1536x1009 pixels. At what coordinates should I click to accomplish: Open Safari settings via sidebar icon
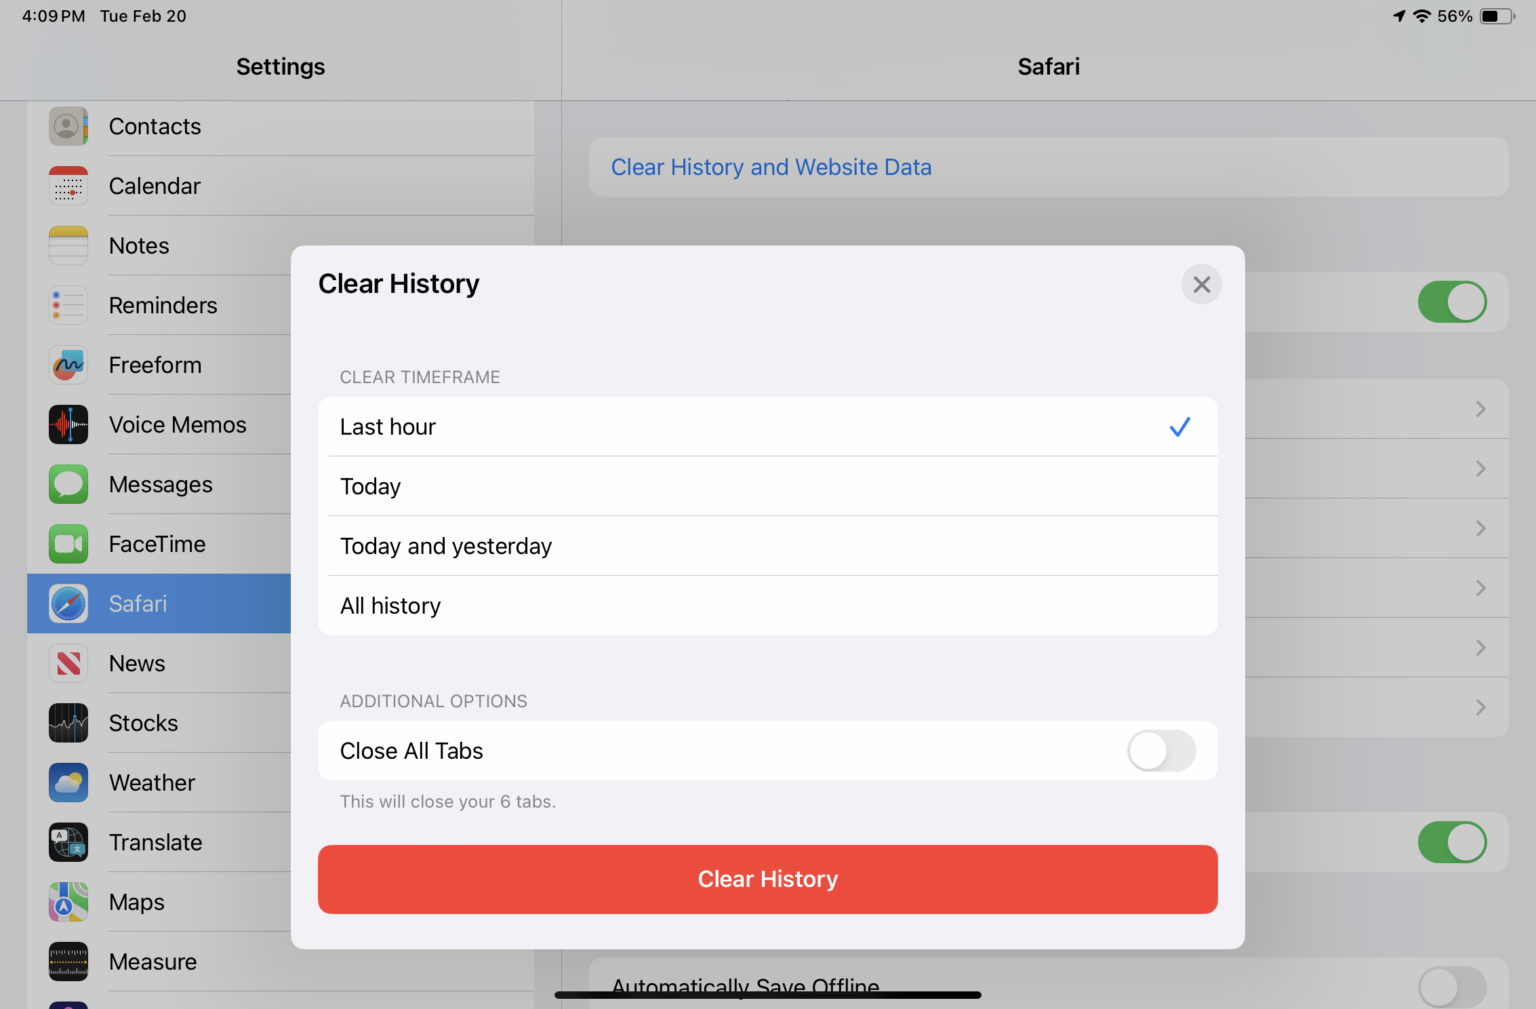click(x=68, y=603)
